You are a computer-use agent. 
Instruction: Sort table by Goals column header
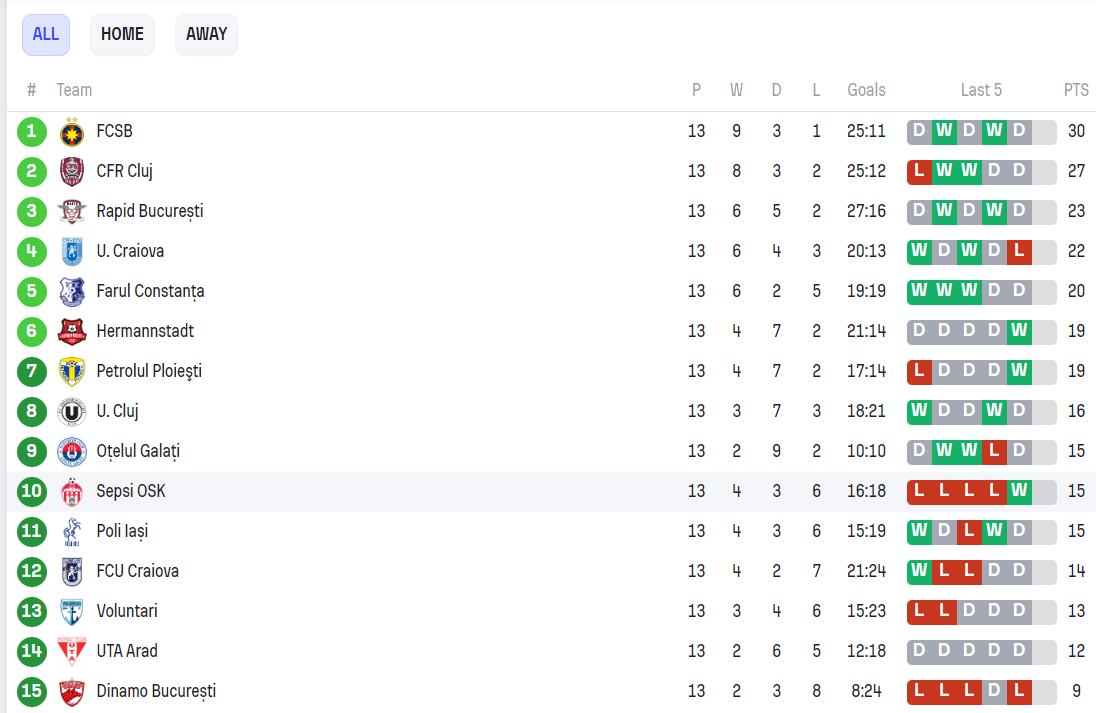pyautogui.click(x=866, y=90)
